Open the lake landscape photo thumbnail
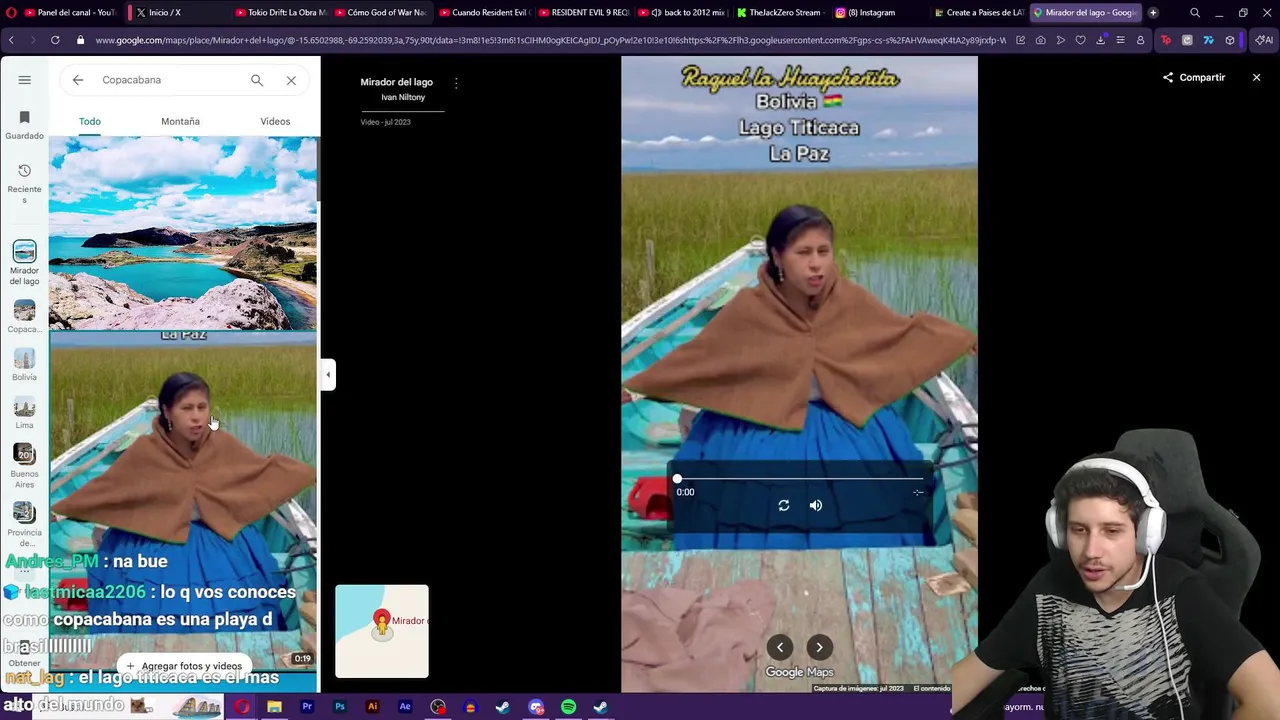1280x720 pixels. coord(183,233)
